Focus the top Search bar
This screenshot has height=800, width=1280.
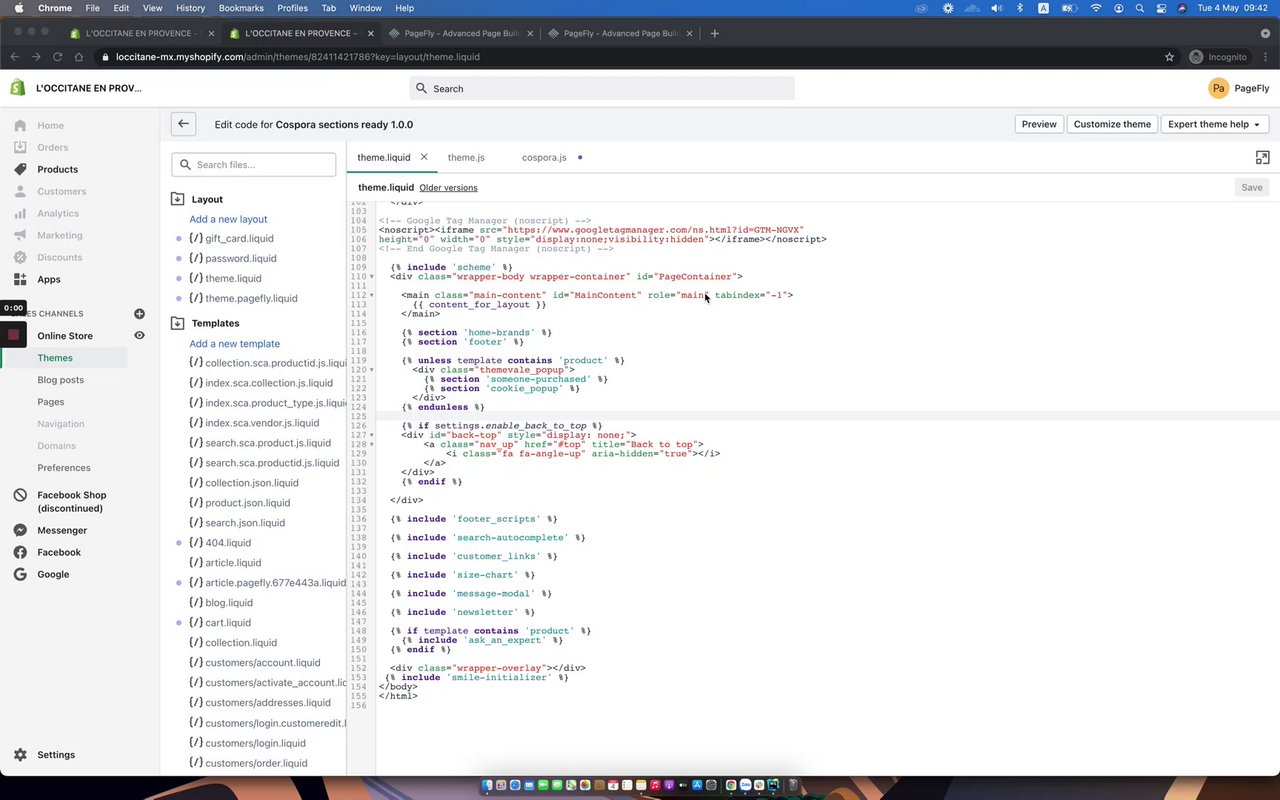point(602,88)
